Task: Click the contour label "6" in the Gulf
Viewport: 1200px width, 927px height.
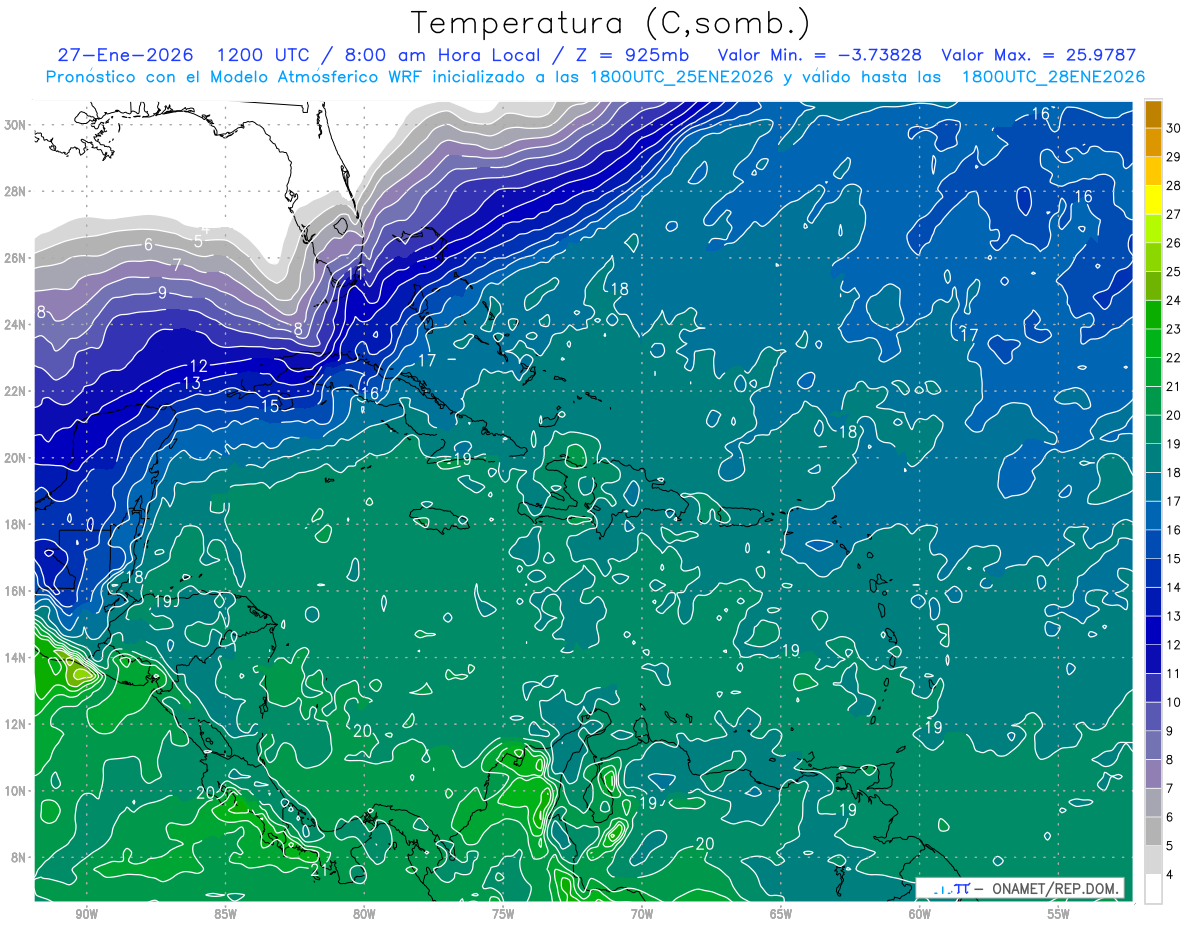Action: coord(148,245)
